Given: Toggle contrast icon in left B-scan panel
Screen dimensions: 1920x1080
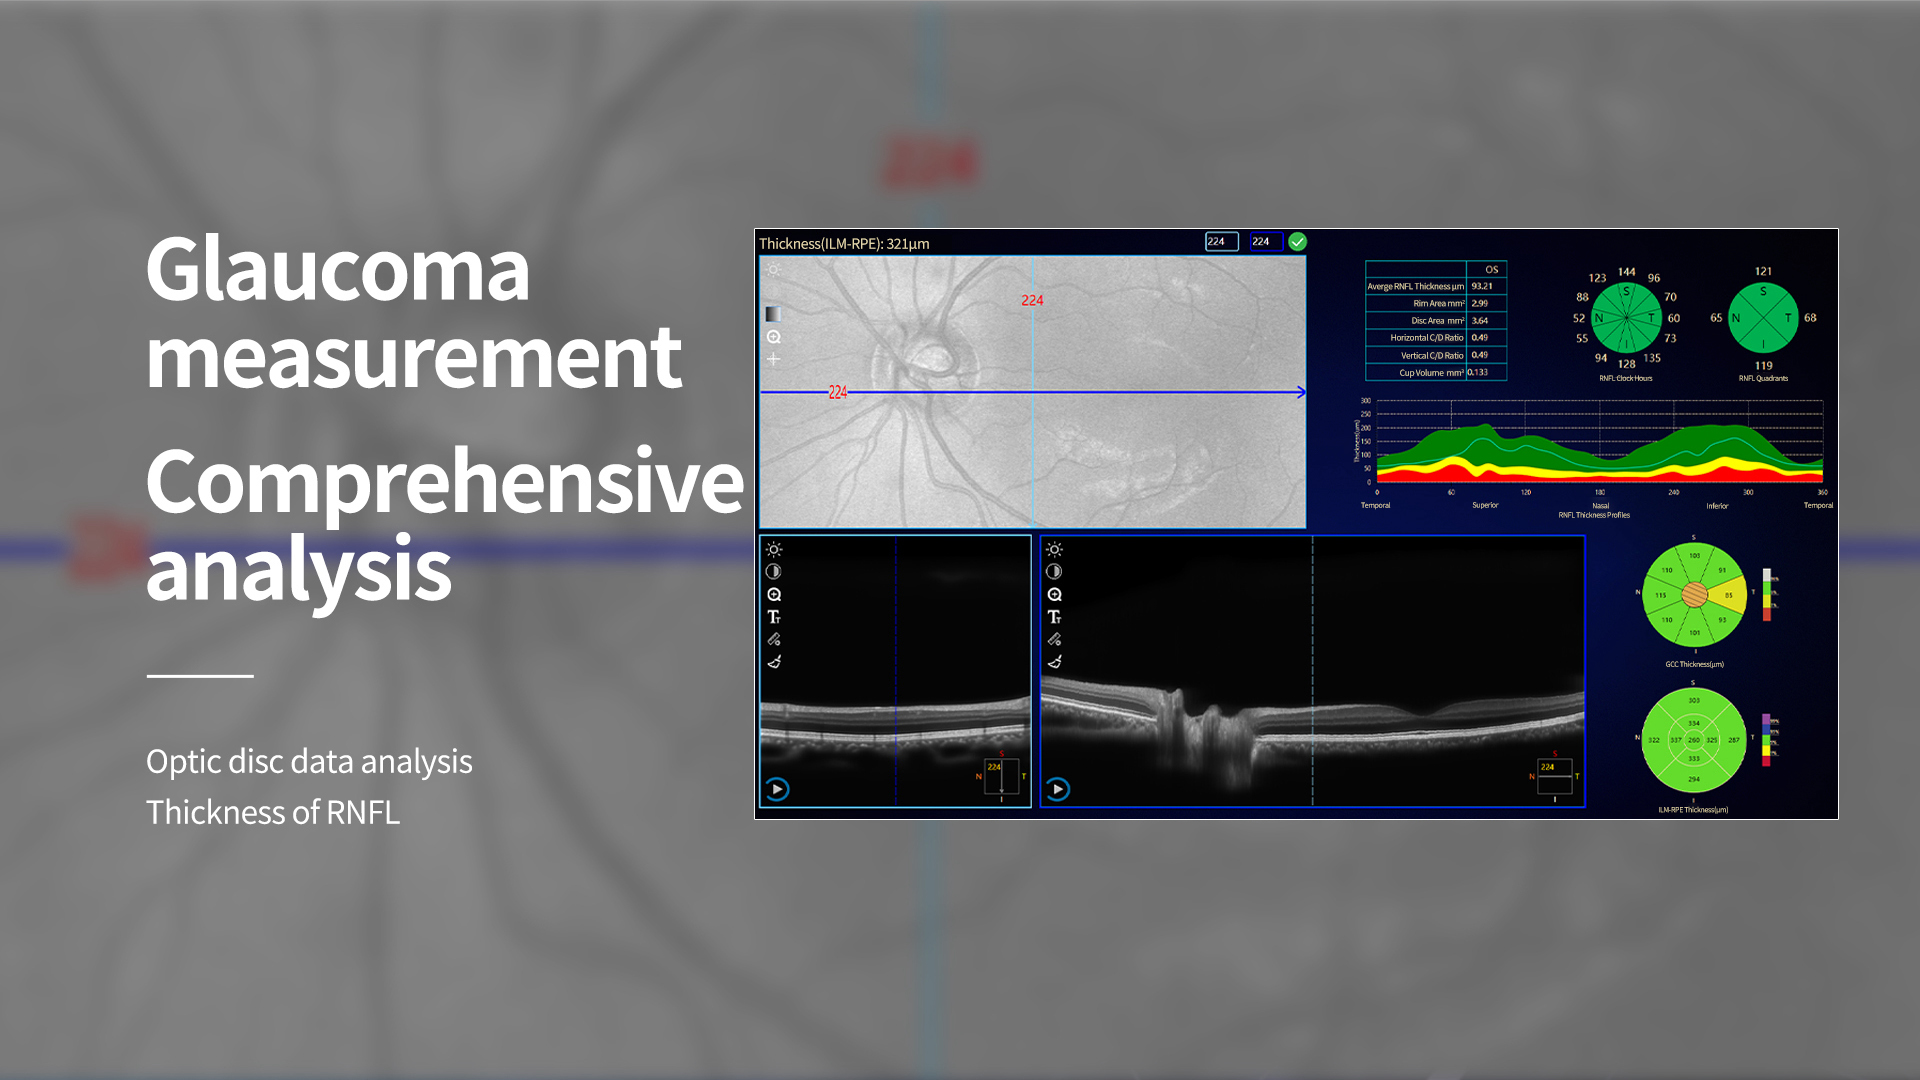Looking at the screenshot, I should pyautogui.click(x=774, y=572).
